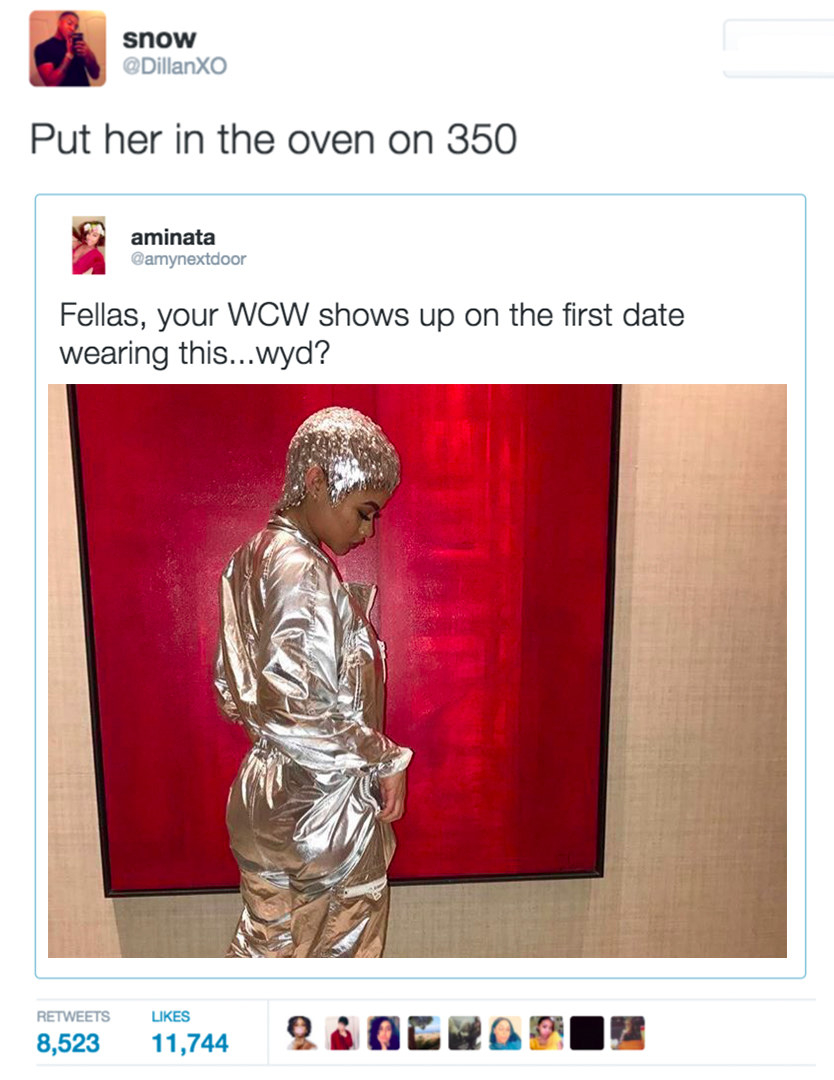The height and width of the screenshot is (1080, 834).
Task: Open liker avatar in yellow top
Action: 545,1032
